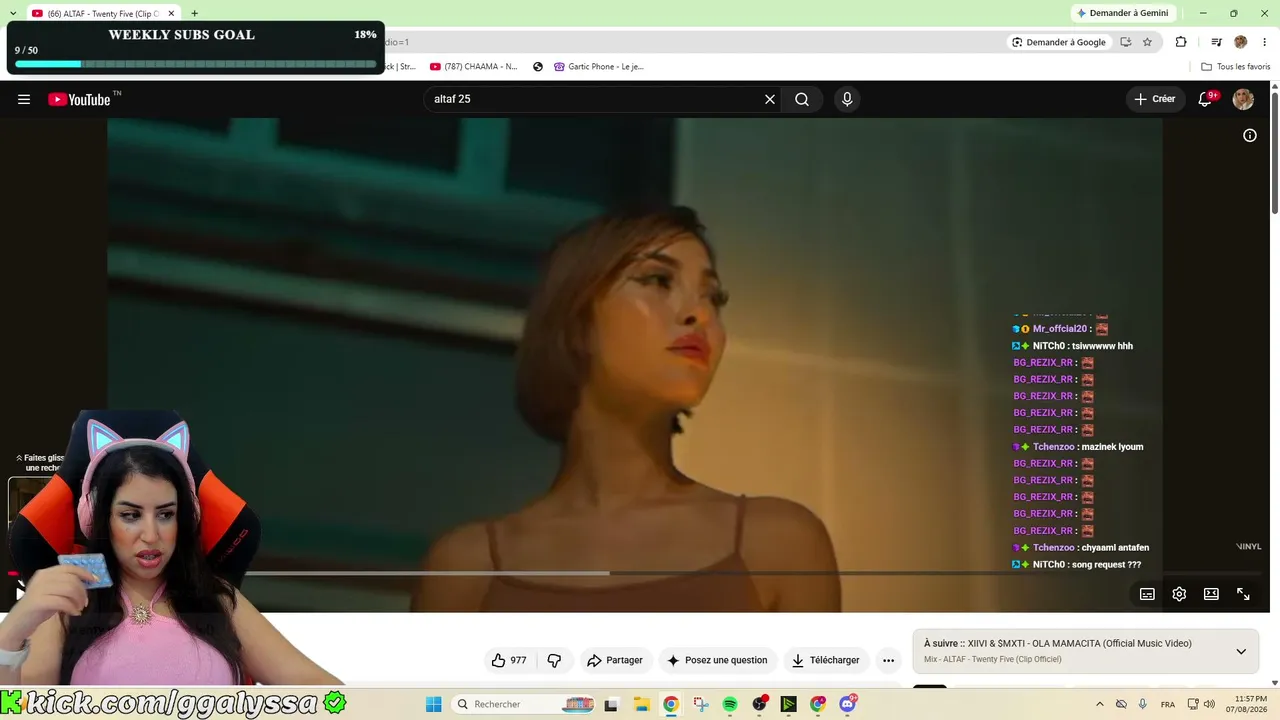Show hidden system tray icons chevron

coord(1100,704)
